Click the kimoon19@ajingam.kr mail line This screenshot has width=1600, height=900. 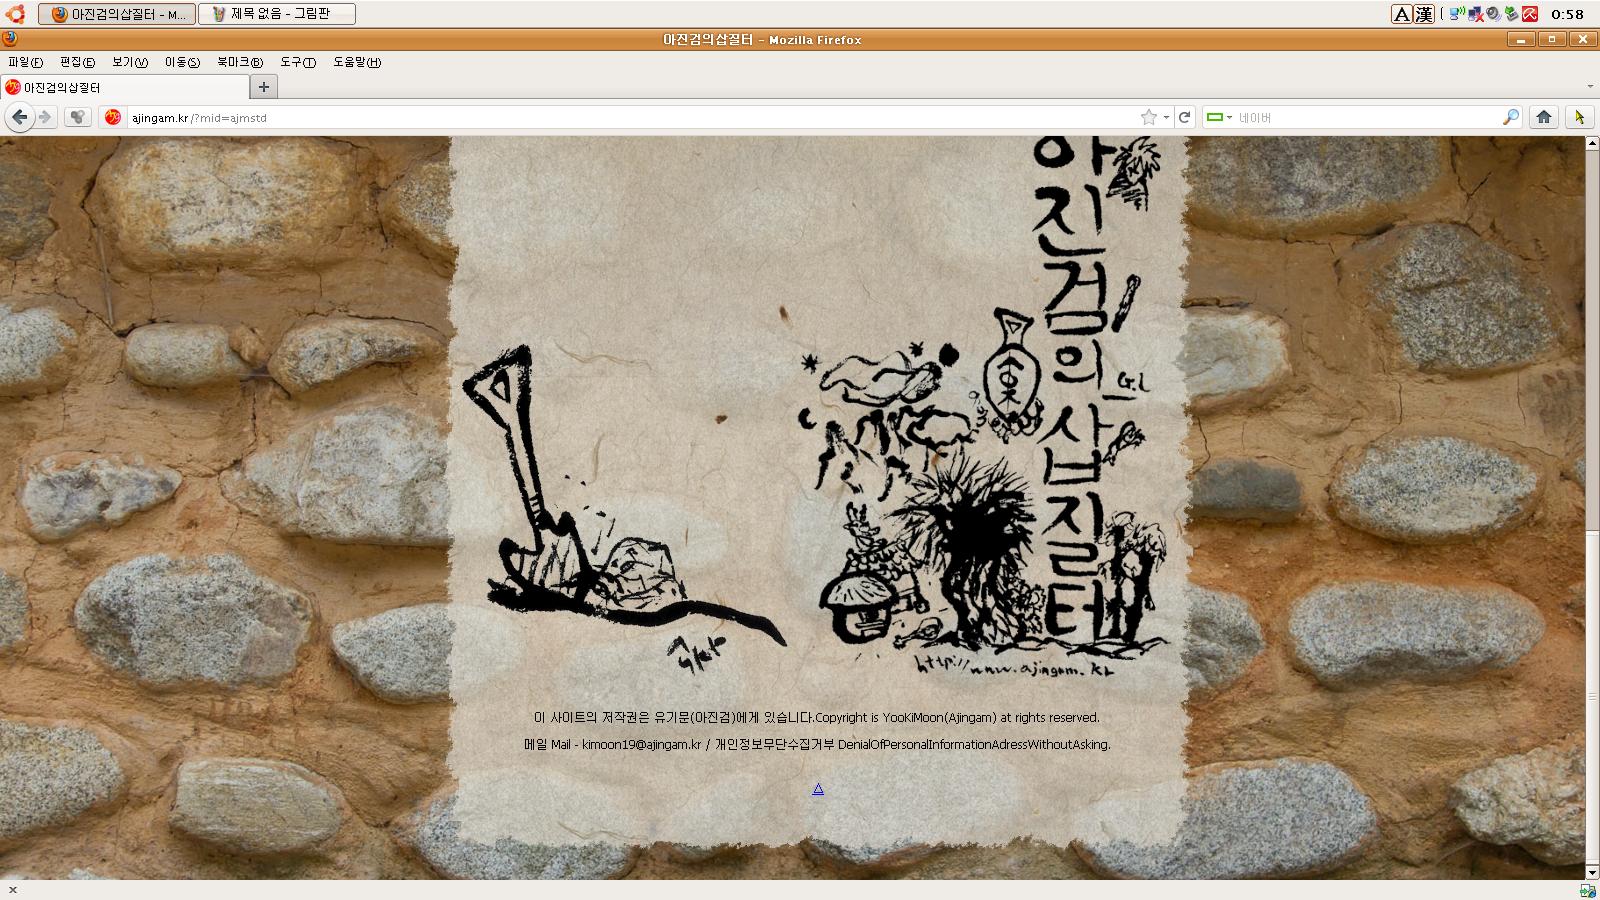[x=817, y=744]
